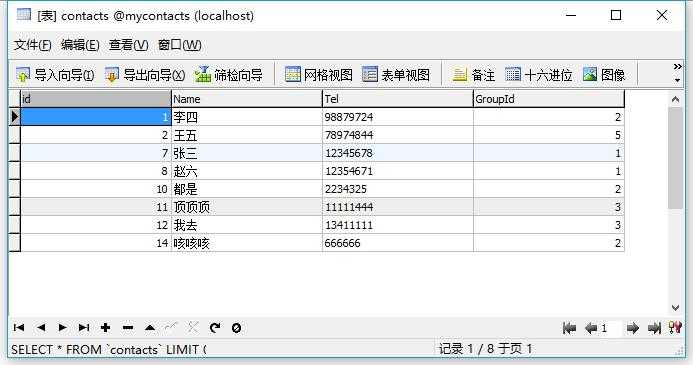Screen dimensions: 693x365
Task: Open the Memo (备注) viewer
Action: tap(473, 75)
